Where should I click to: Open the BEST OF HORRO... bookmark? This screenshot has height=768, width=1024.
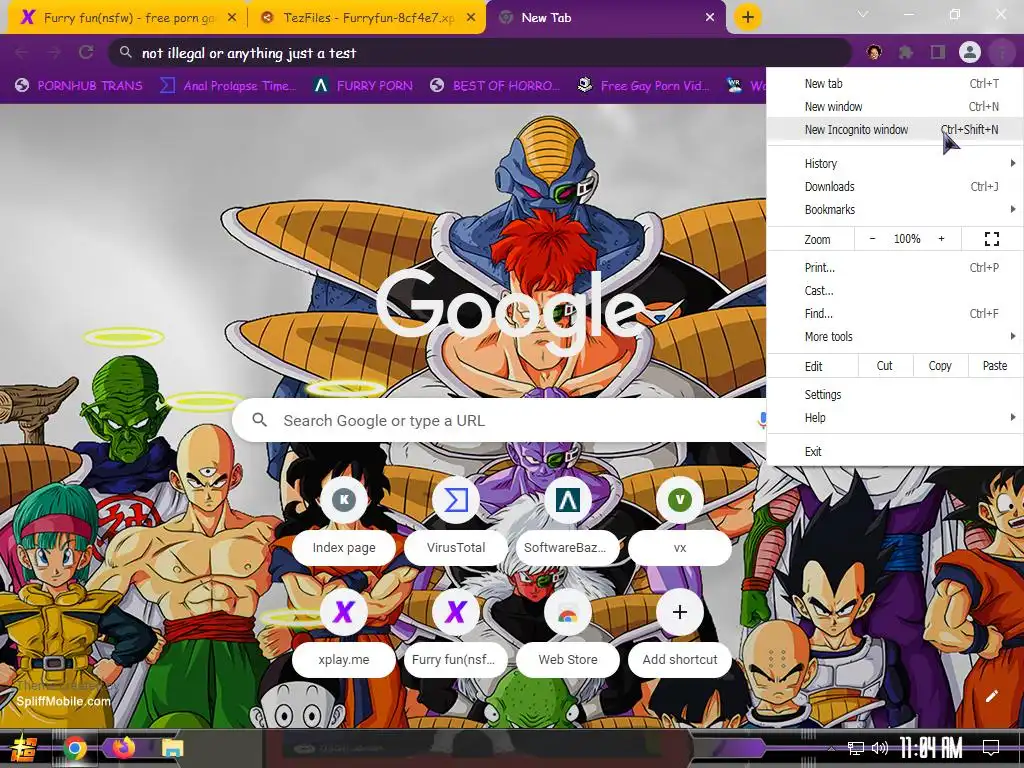pos(495,86)
